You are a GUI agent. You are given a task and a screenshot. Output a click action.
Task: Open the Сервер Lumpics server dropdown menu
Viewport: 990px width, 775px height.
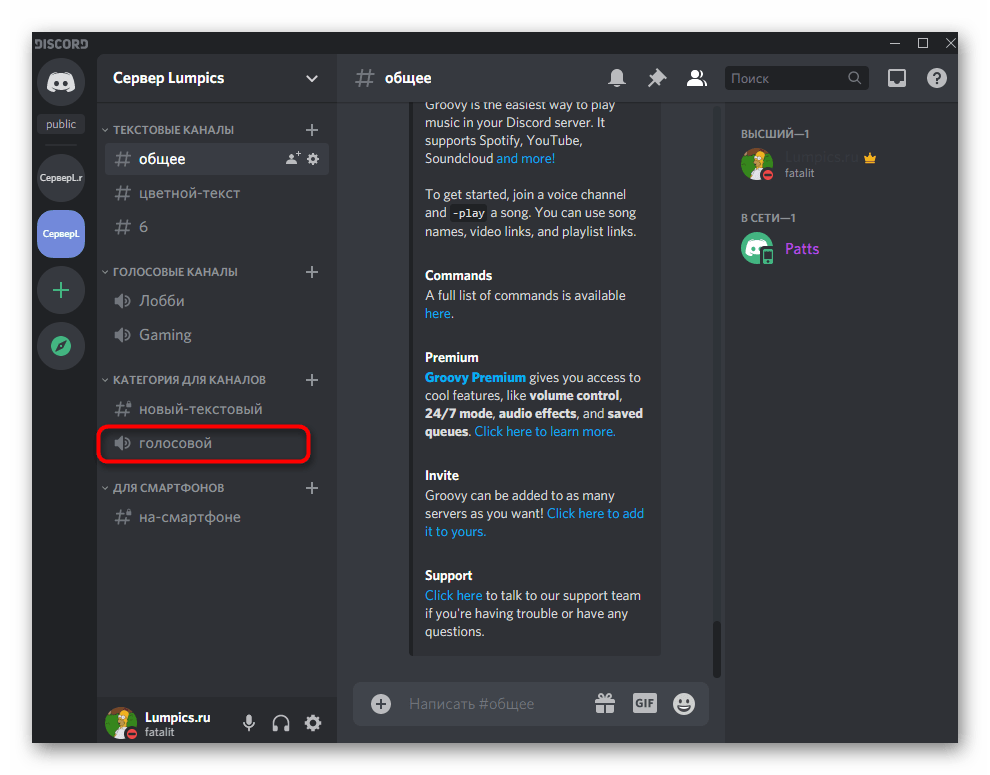point(312,78)
